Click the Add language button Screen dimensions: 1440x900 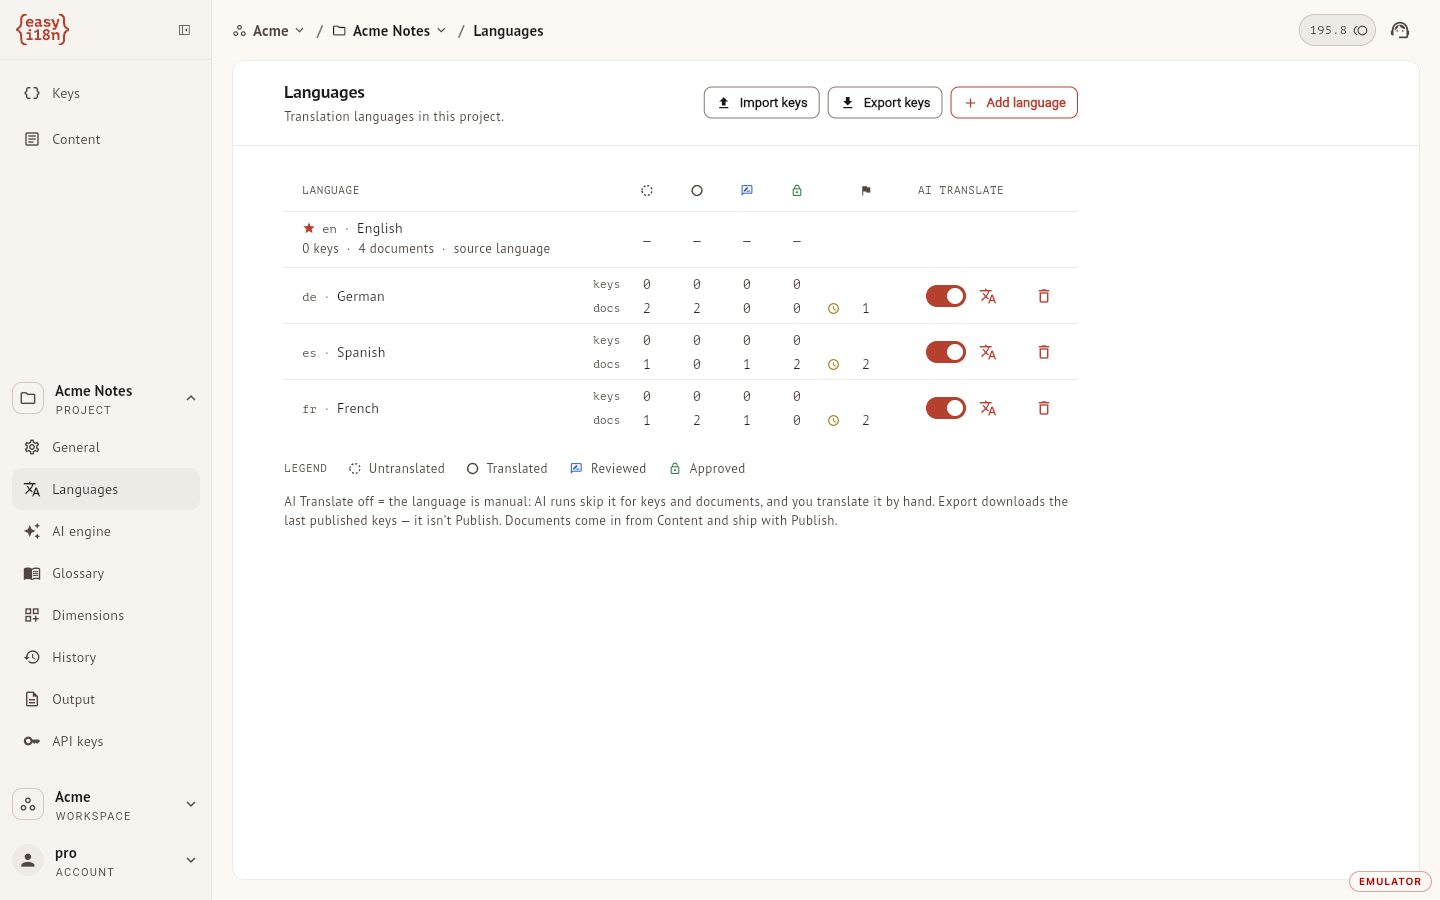tap(1014, 103)
